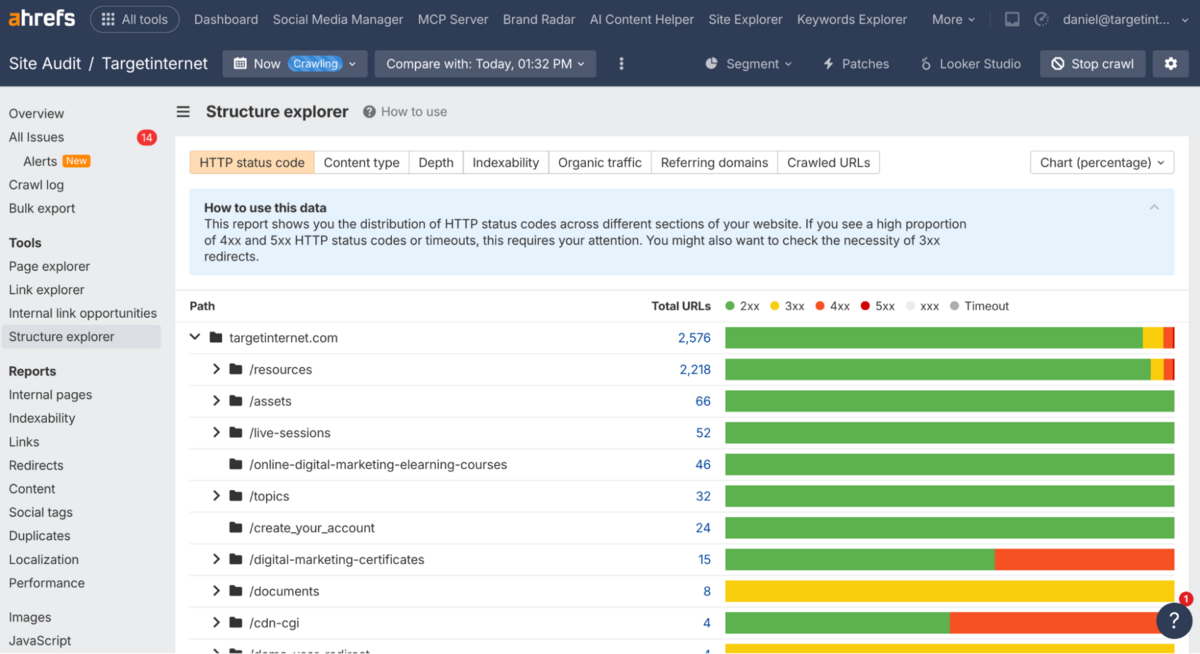Expand the /topics folder
Screen dimensions: 1200x654
click(x=216, y=496)
